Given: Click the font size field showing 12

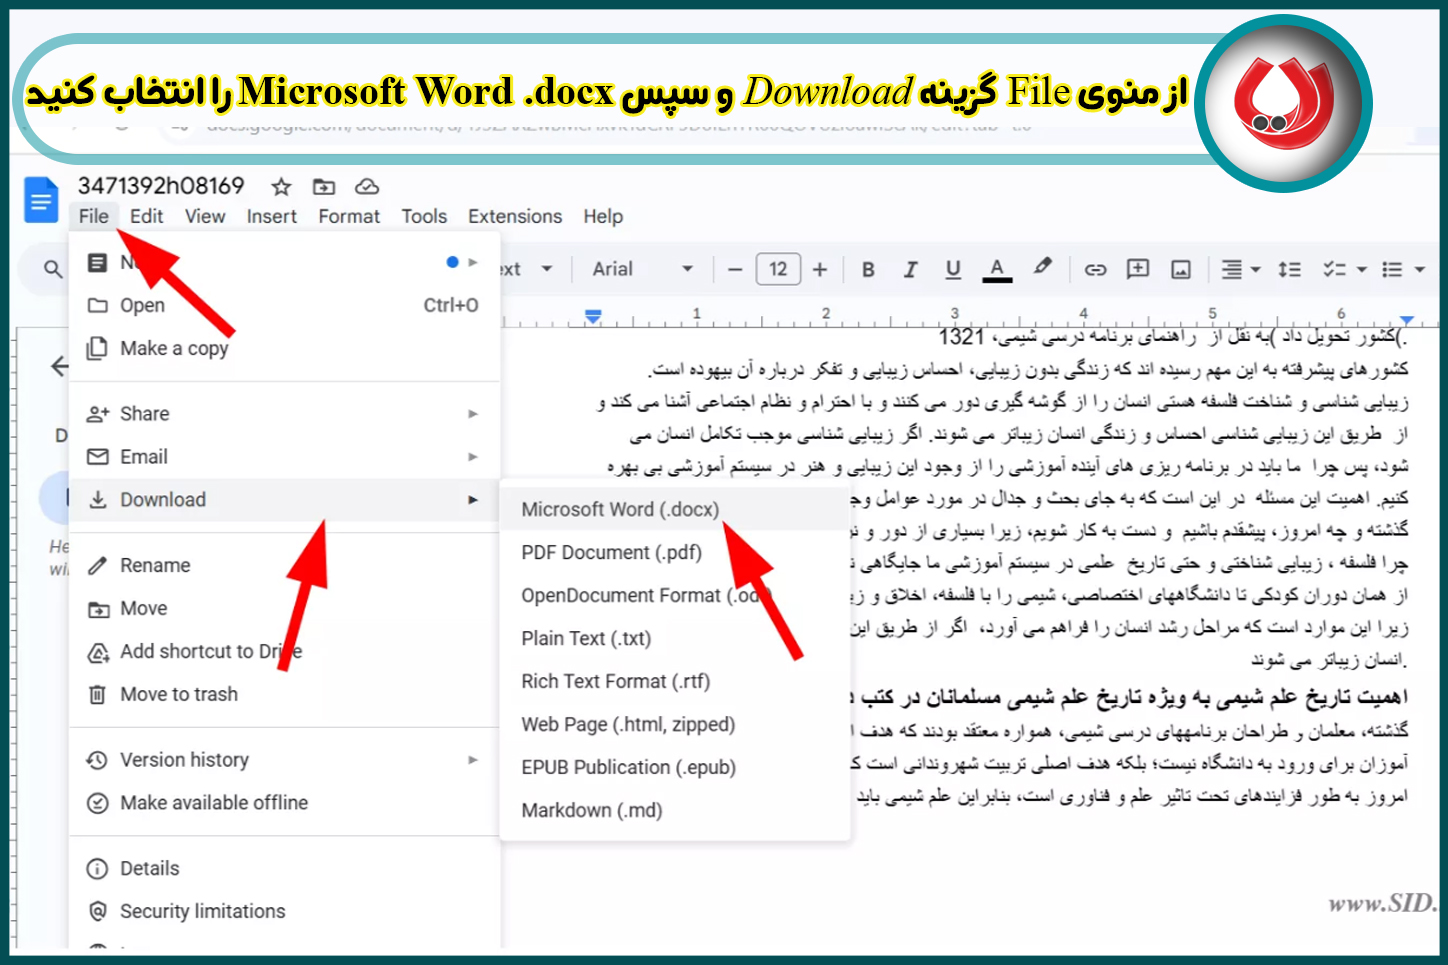Looking at the screenshot, I should 778,268.
